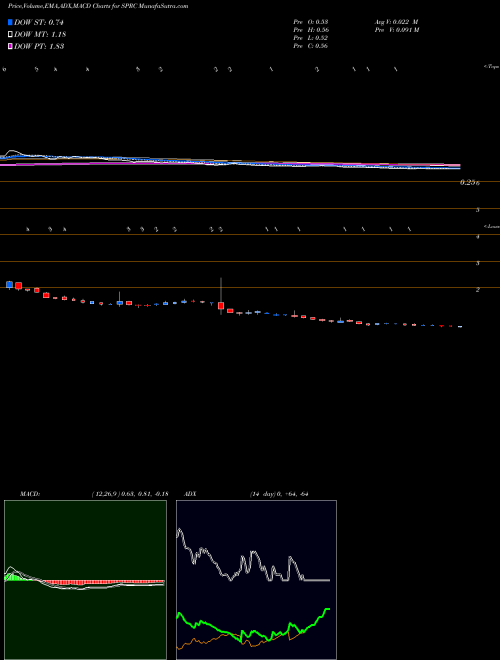Open the green MACD chart panel
Screen dimensions: 500x660
pyautogui.click(x=85, y=580)
